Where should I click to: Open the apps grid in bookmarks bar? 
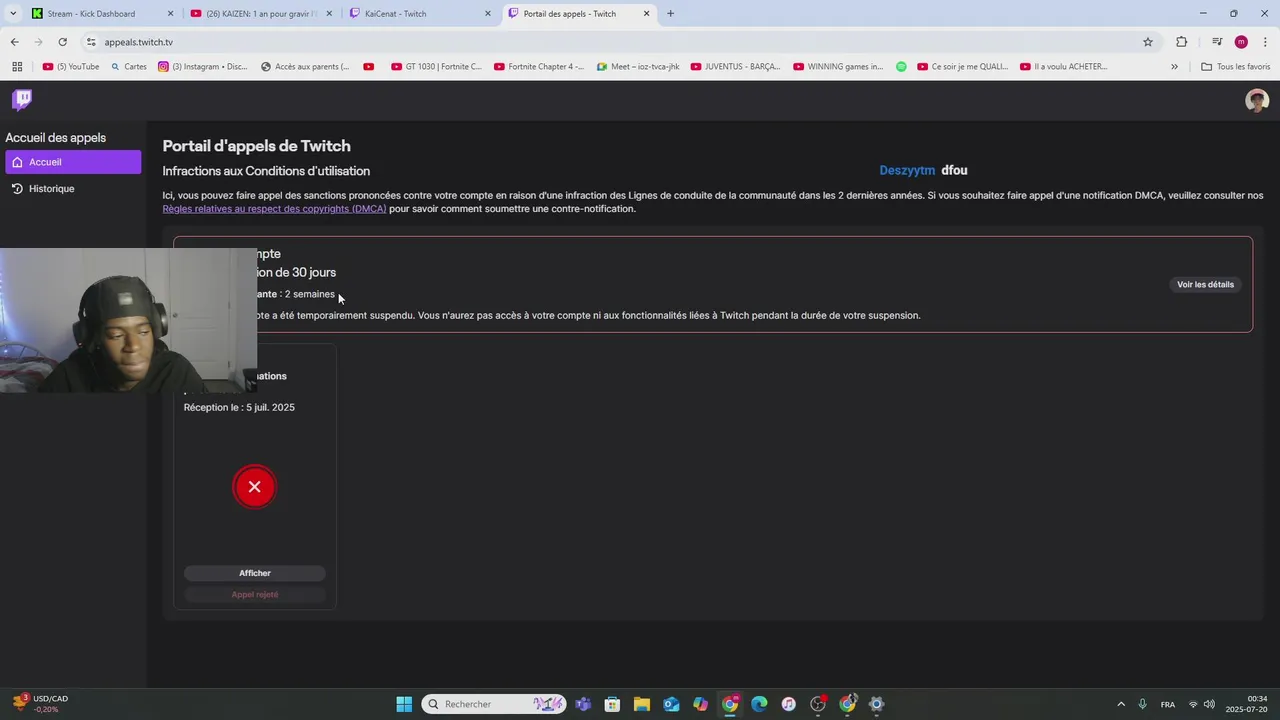pyautogui.click(x=17, y=67)
